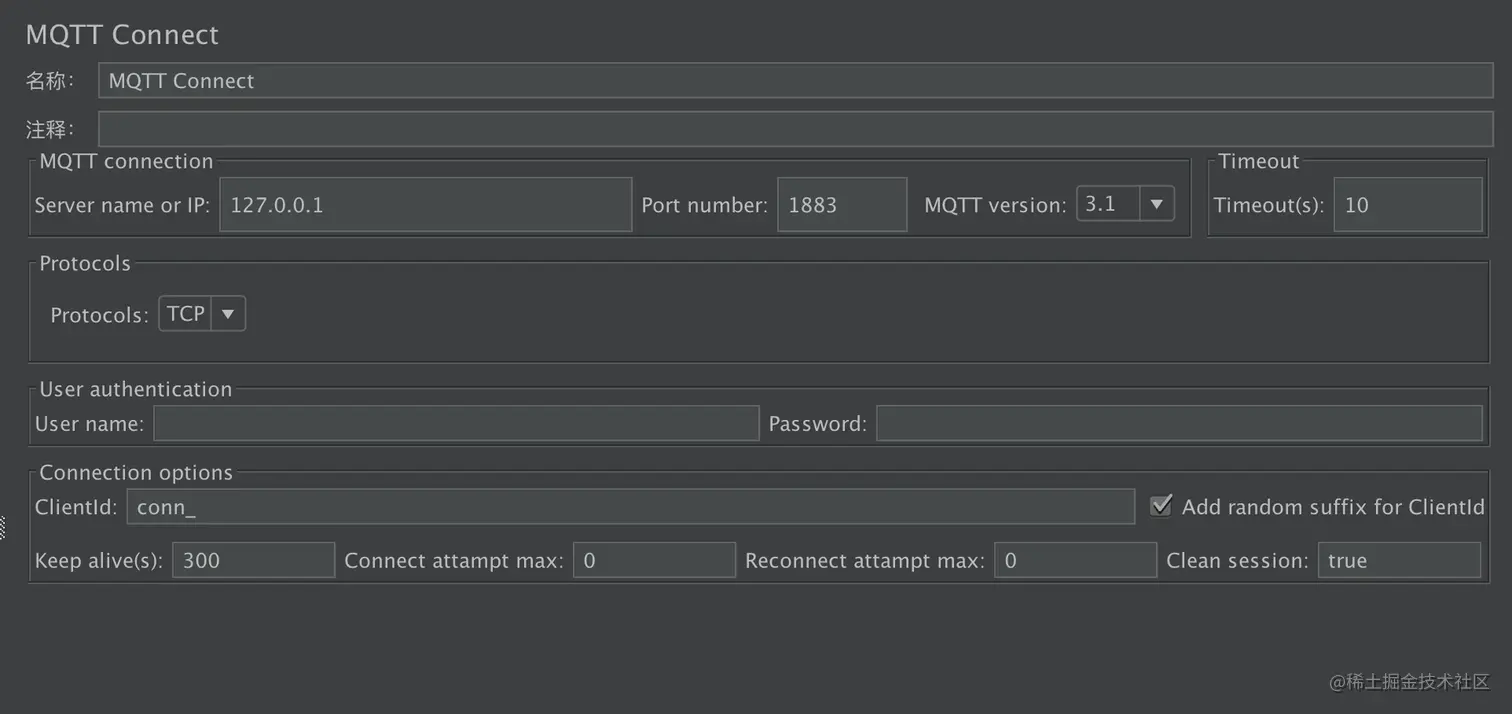Click the Keep alive(s) field showing 300

coord(253,560)
